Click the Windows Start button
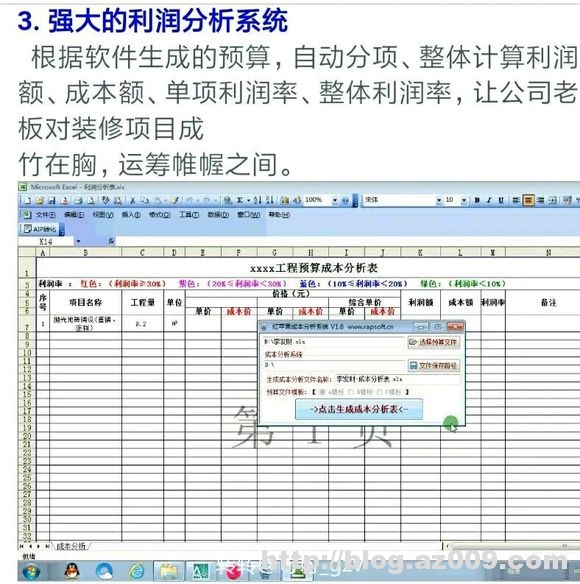The height and width of the screenshot is (584, 580). (31, 571)
